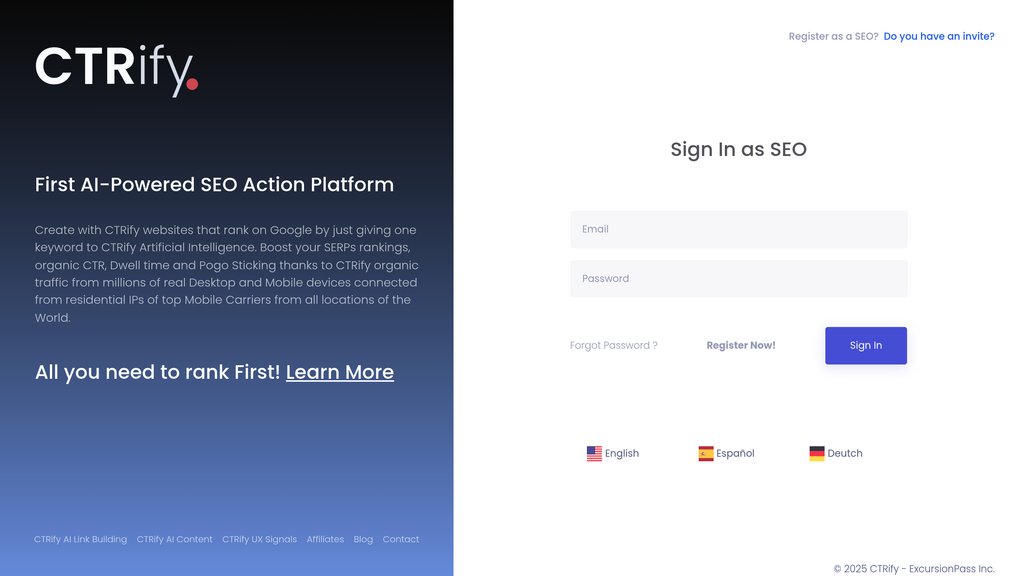Open the Do you have an invite? link
The height and width of the screenshot is (576, 1024).
point(939,37)
